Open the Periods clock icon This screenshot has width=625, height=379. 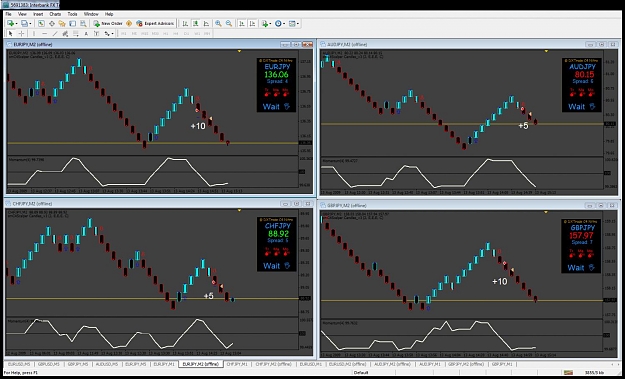tap(278, 24)
